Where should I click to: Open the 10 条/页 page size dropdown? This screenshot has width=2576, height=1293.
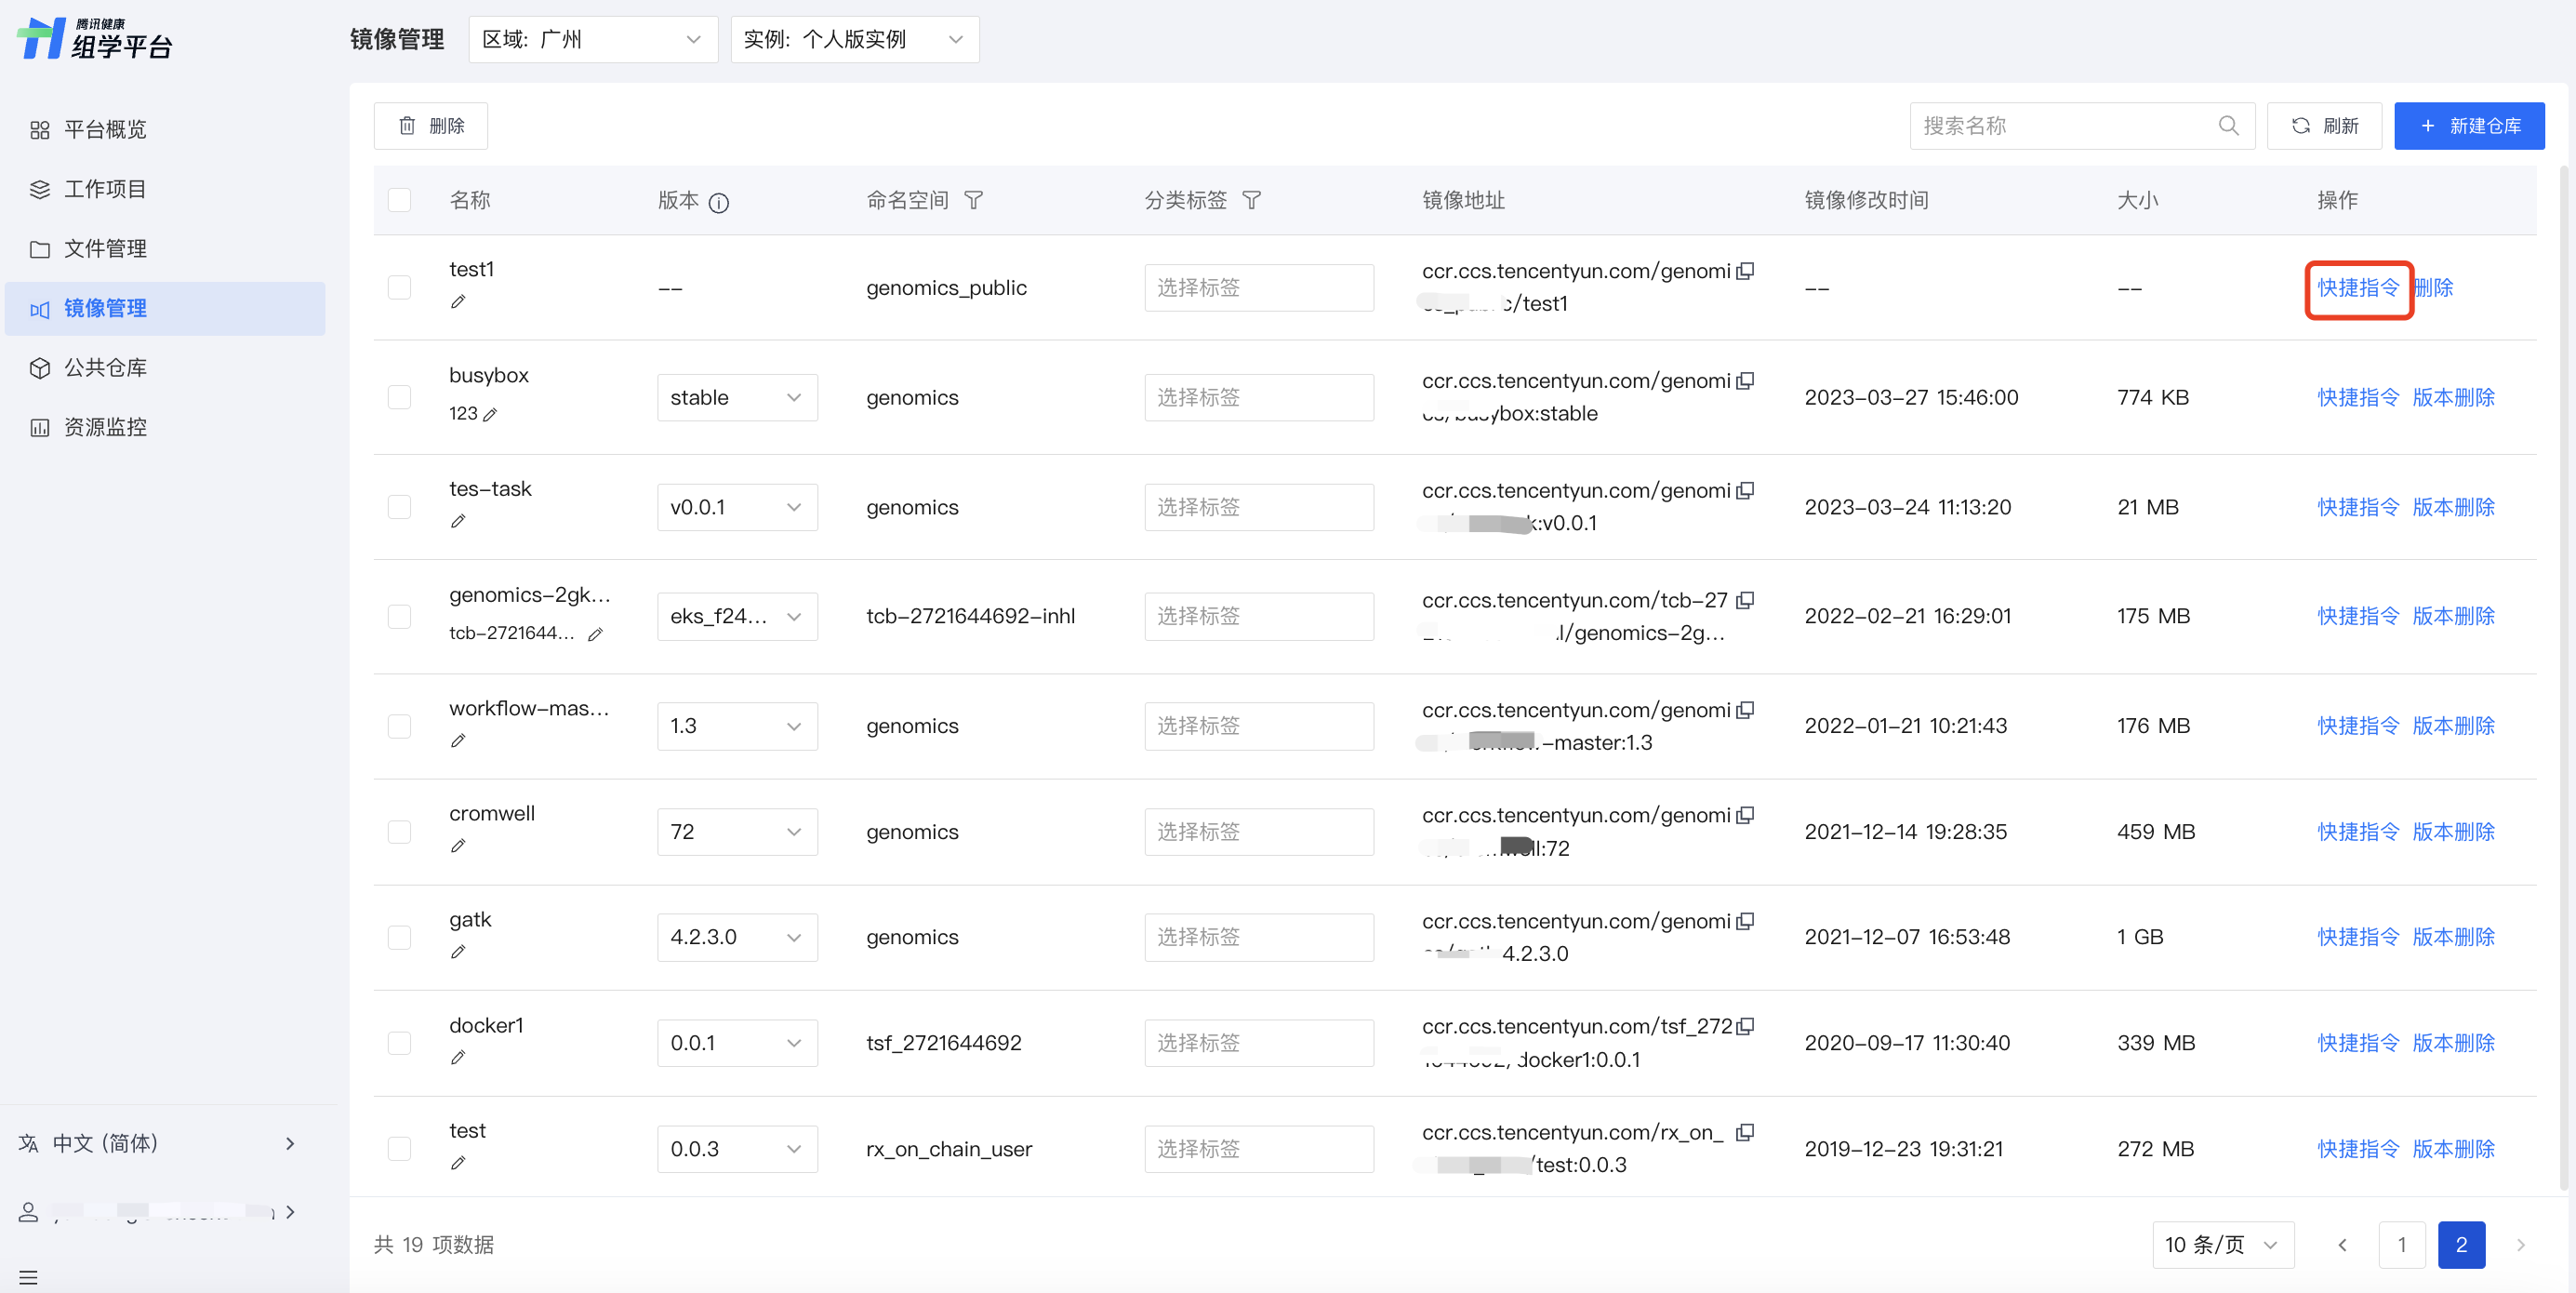pyautogui.click(x=2222, y=1244)
